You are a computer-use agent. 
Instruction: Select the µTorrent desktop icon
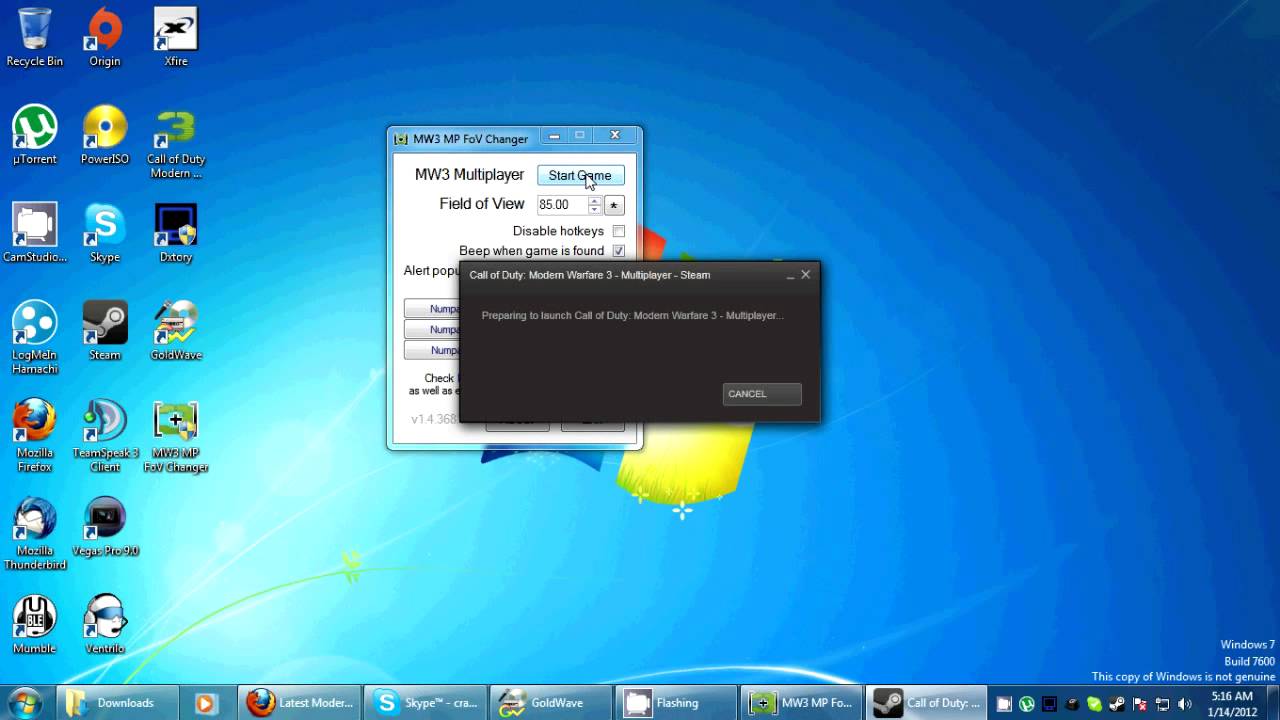click(x=34, y=135)
